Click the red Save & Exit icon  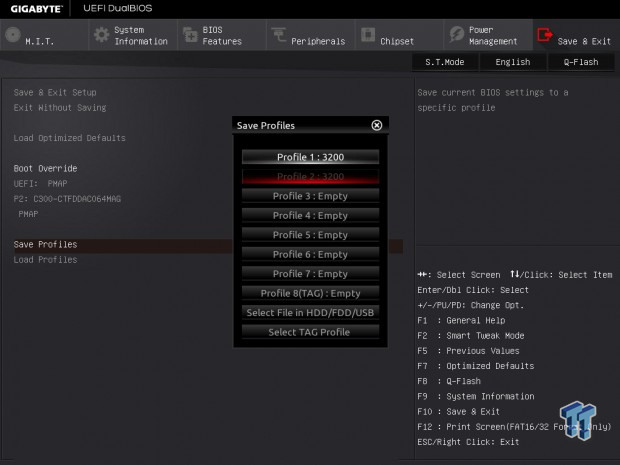(x=544, y=35)
